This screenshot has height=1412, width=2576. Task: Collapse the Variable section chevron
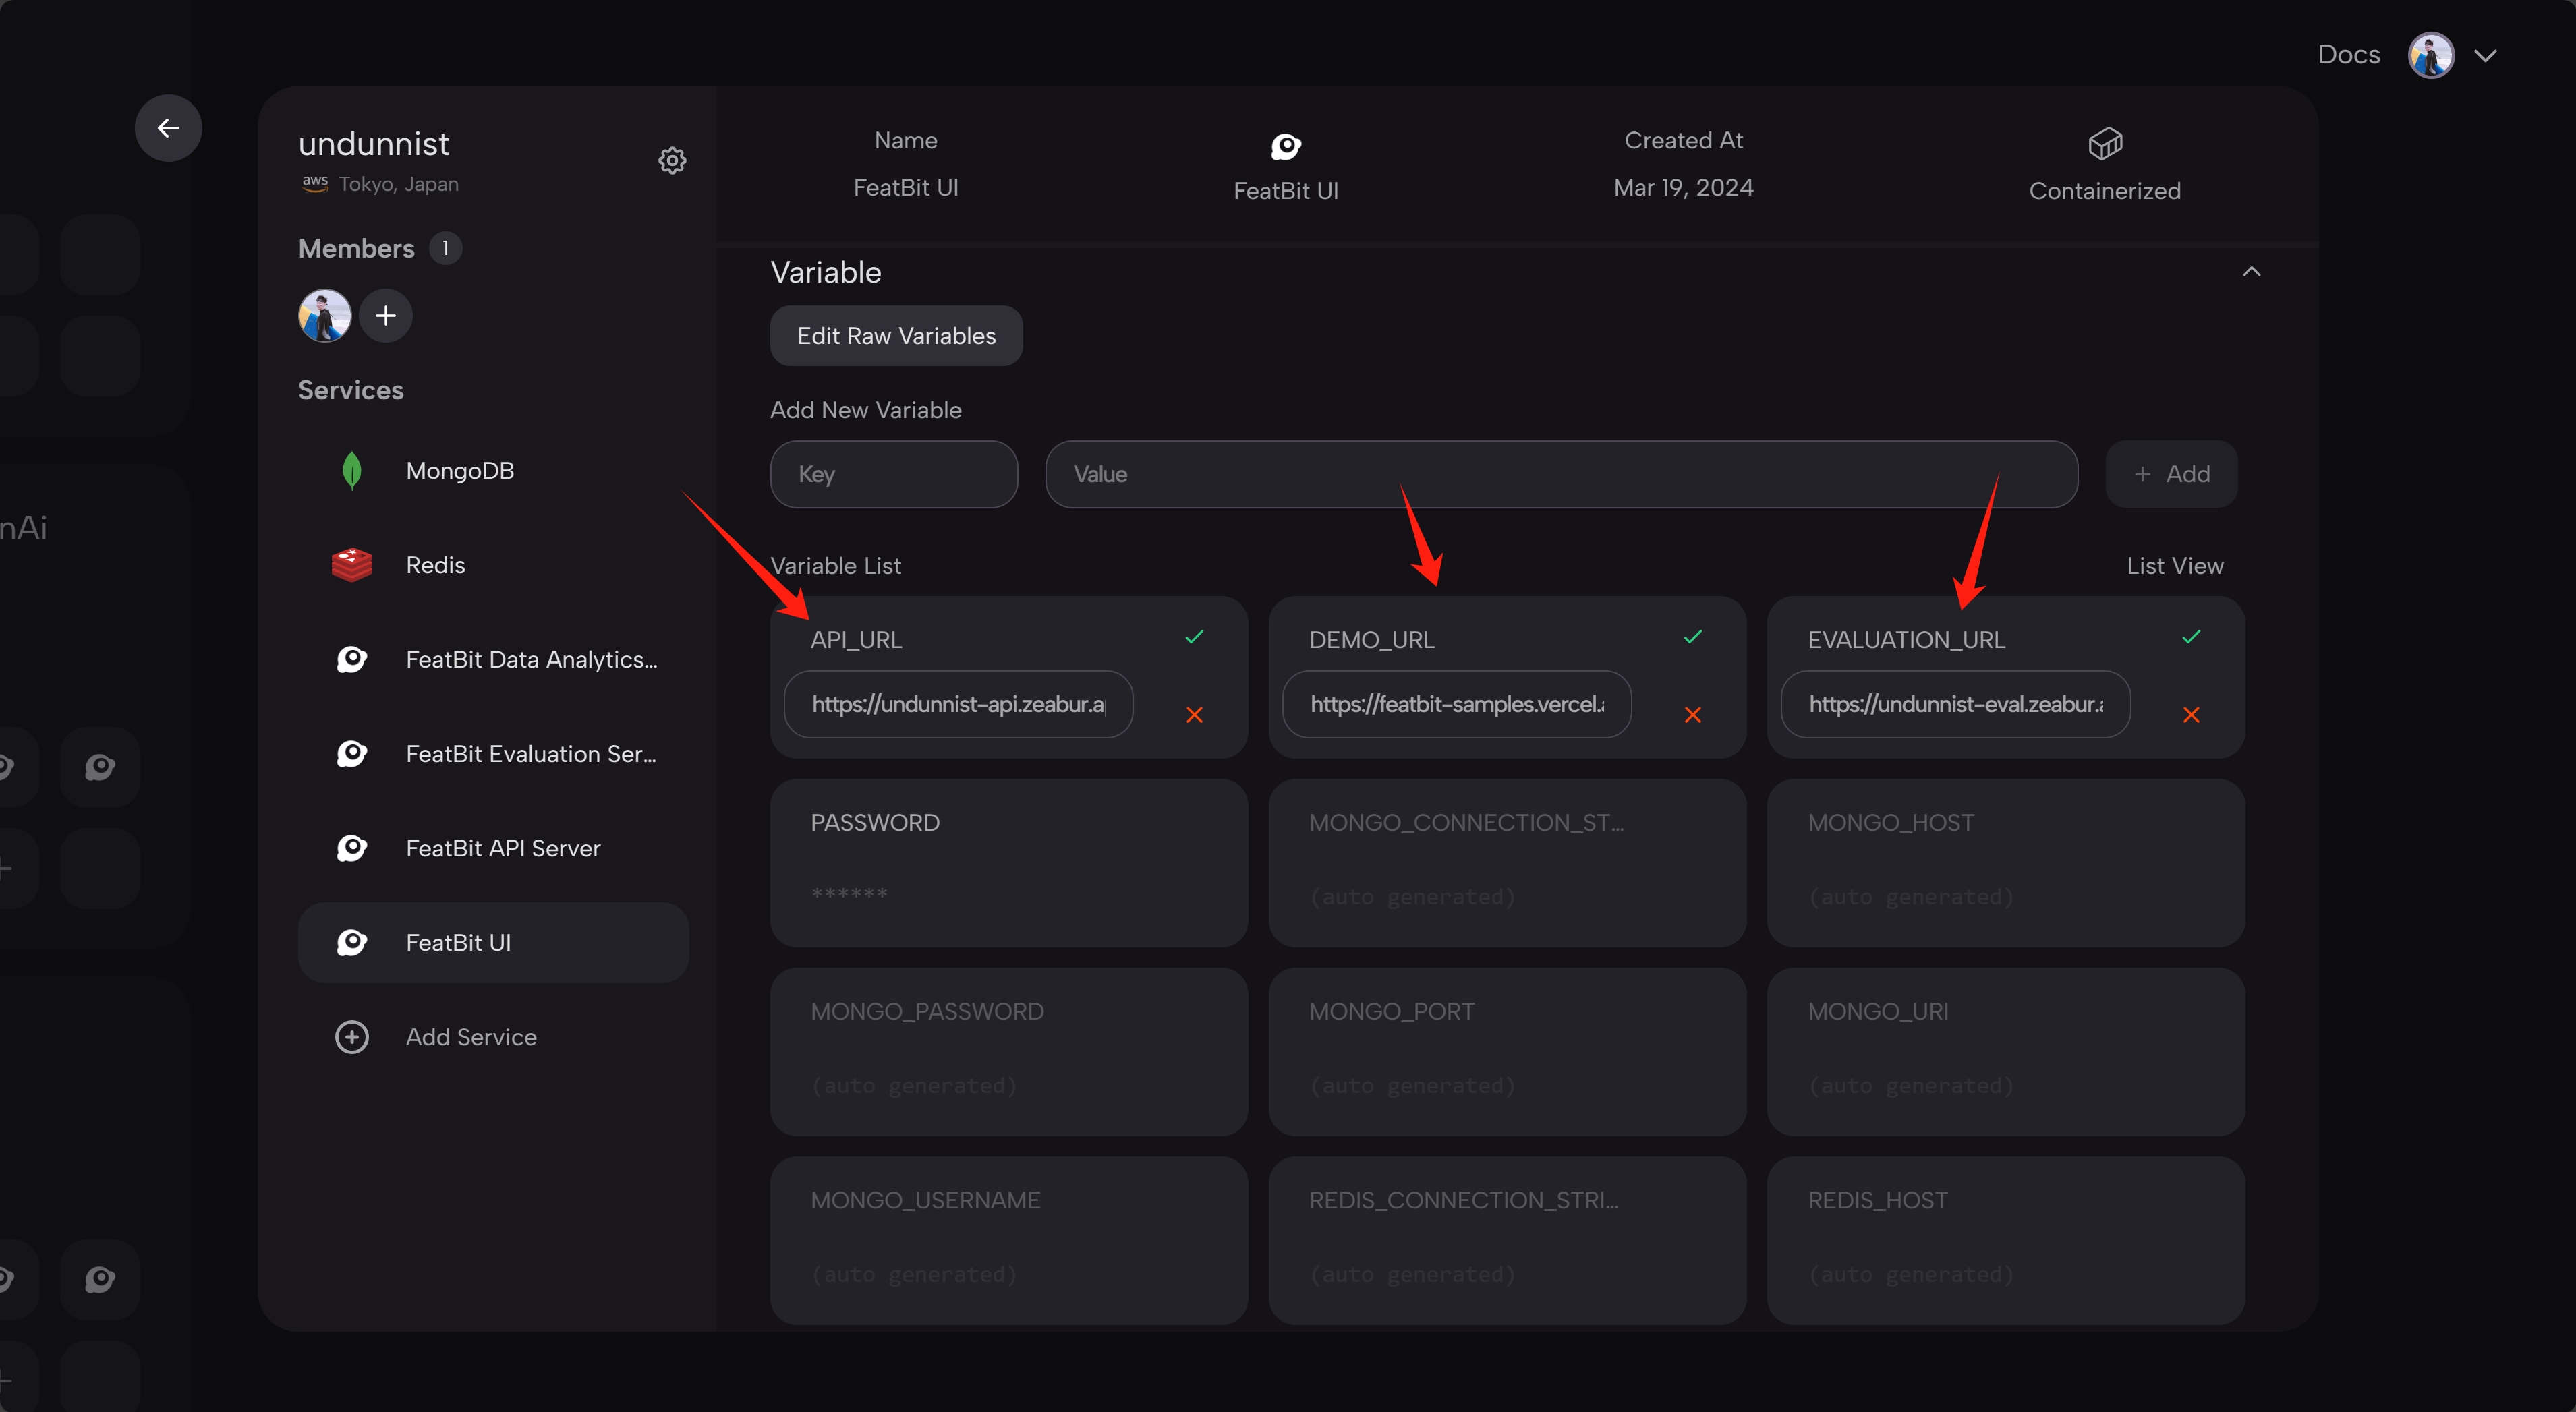pyautogui.click(x=2251, y=272)
